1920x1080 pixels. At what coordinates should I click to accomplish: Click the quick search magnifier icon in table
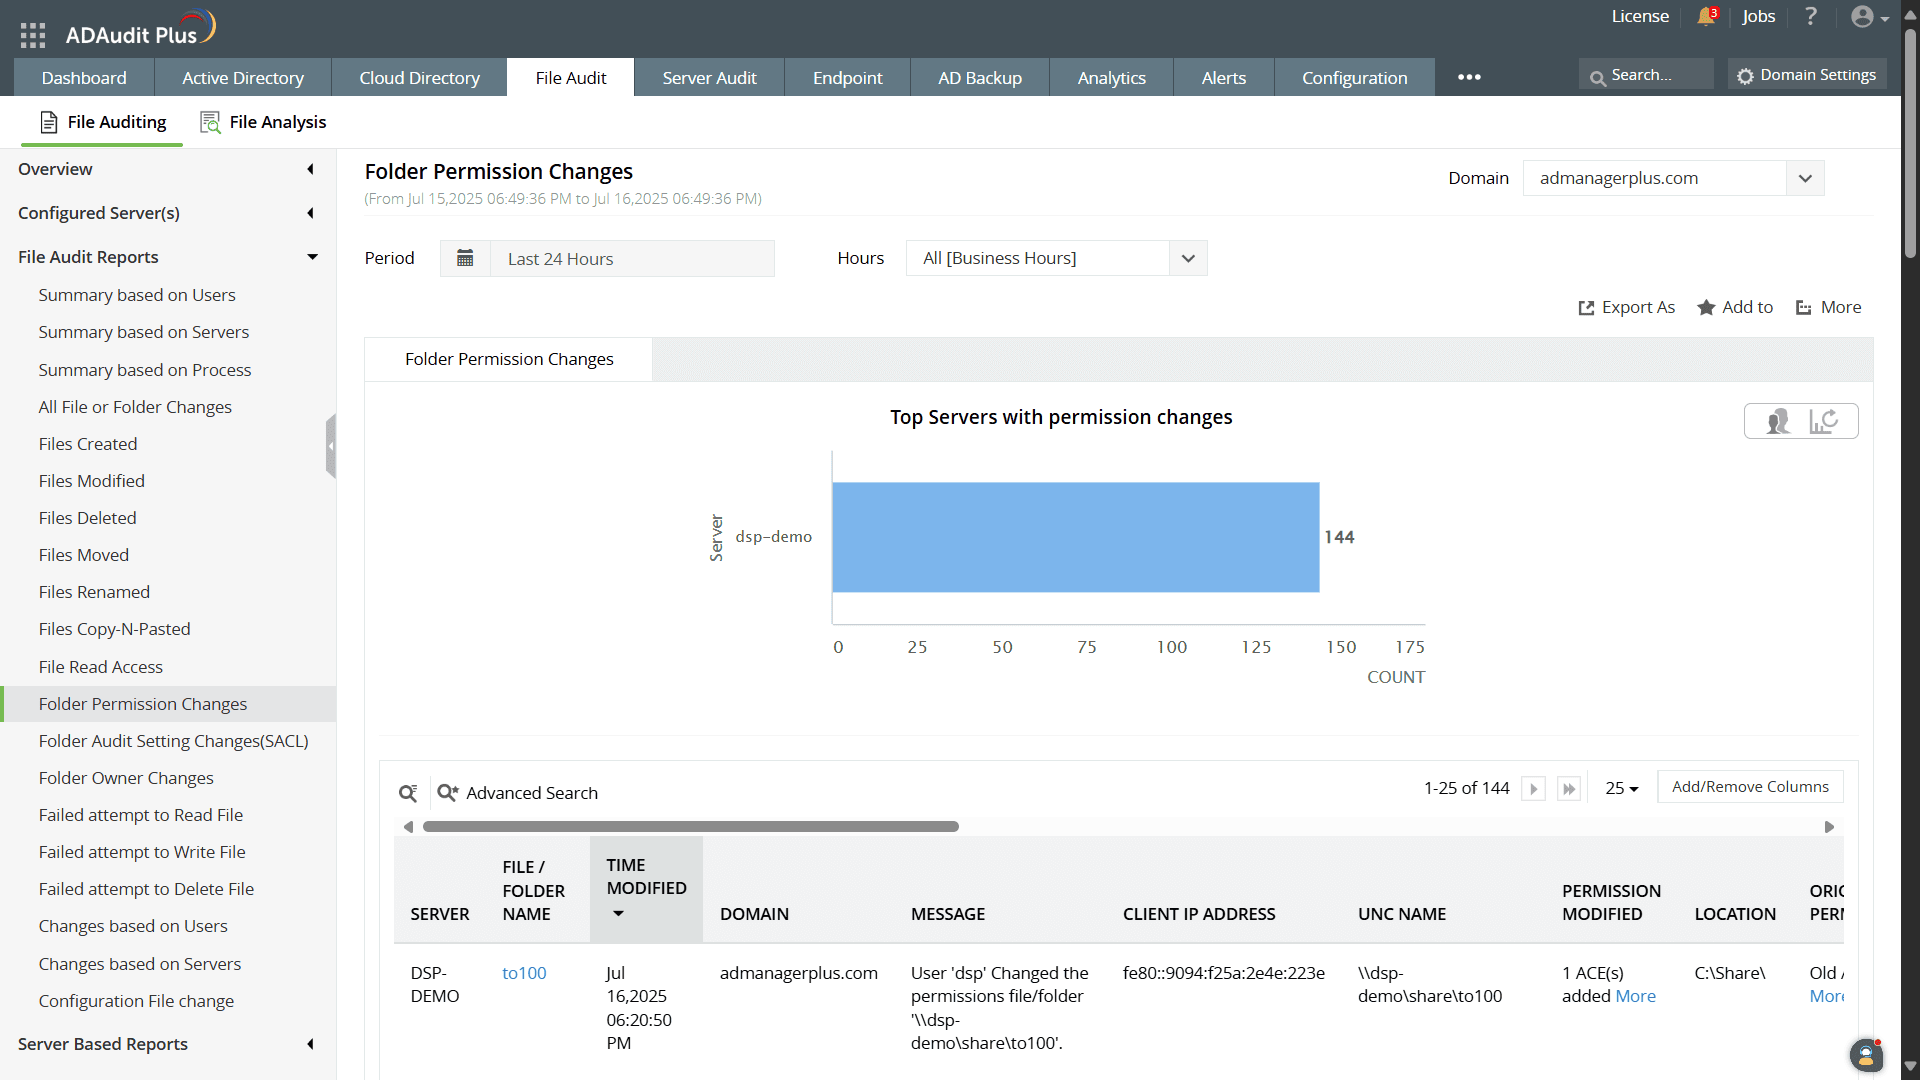click(x=408, y=793)
